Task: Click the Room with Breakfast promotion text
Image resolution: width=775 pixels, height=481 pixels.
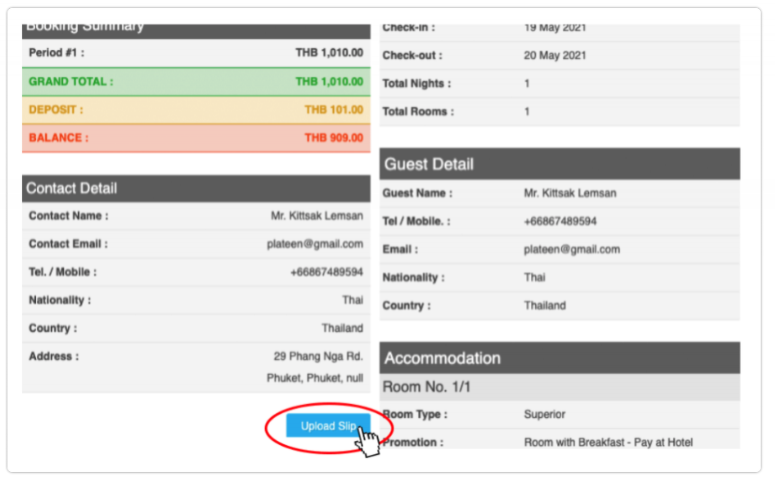Action: 608,442
